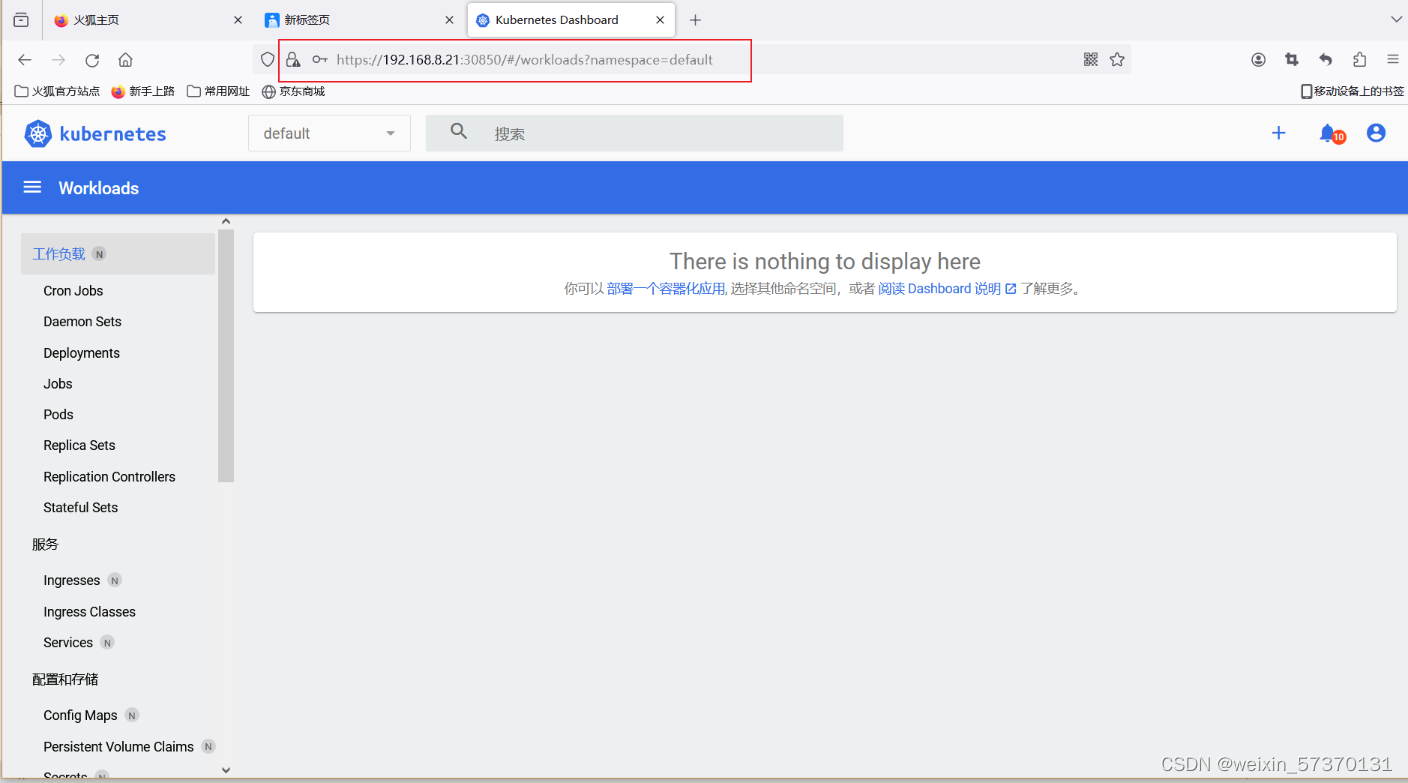Open the 阅读 Dashboard 说明 link
Image resolution: width=1408 pixels, height=783 pixels.
(947, 289)
